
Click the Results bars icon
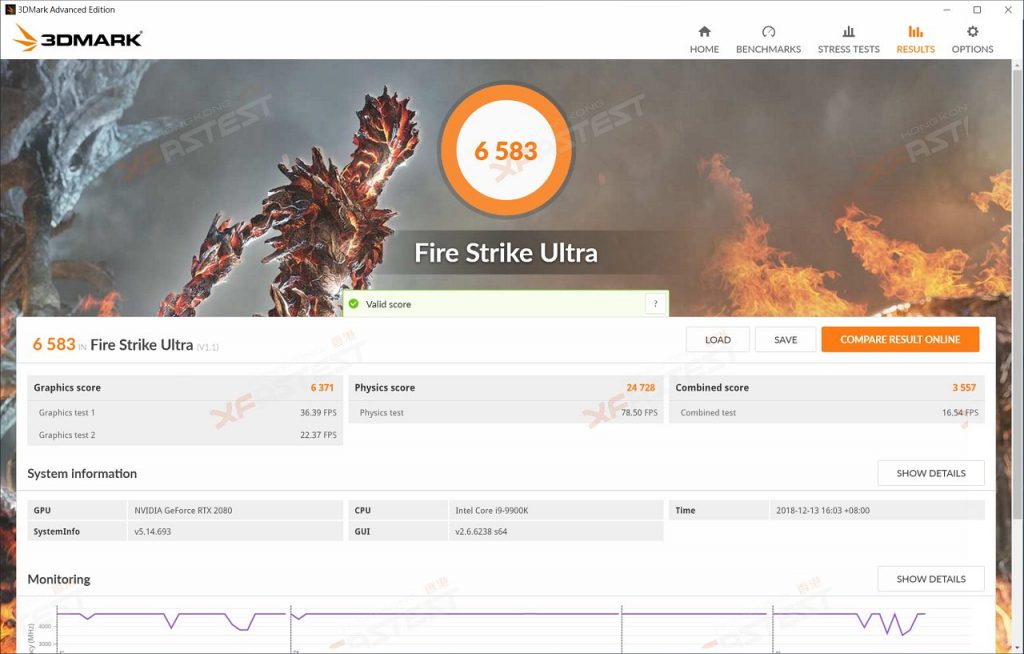click(x=915, y=31)
